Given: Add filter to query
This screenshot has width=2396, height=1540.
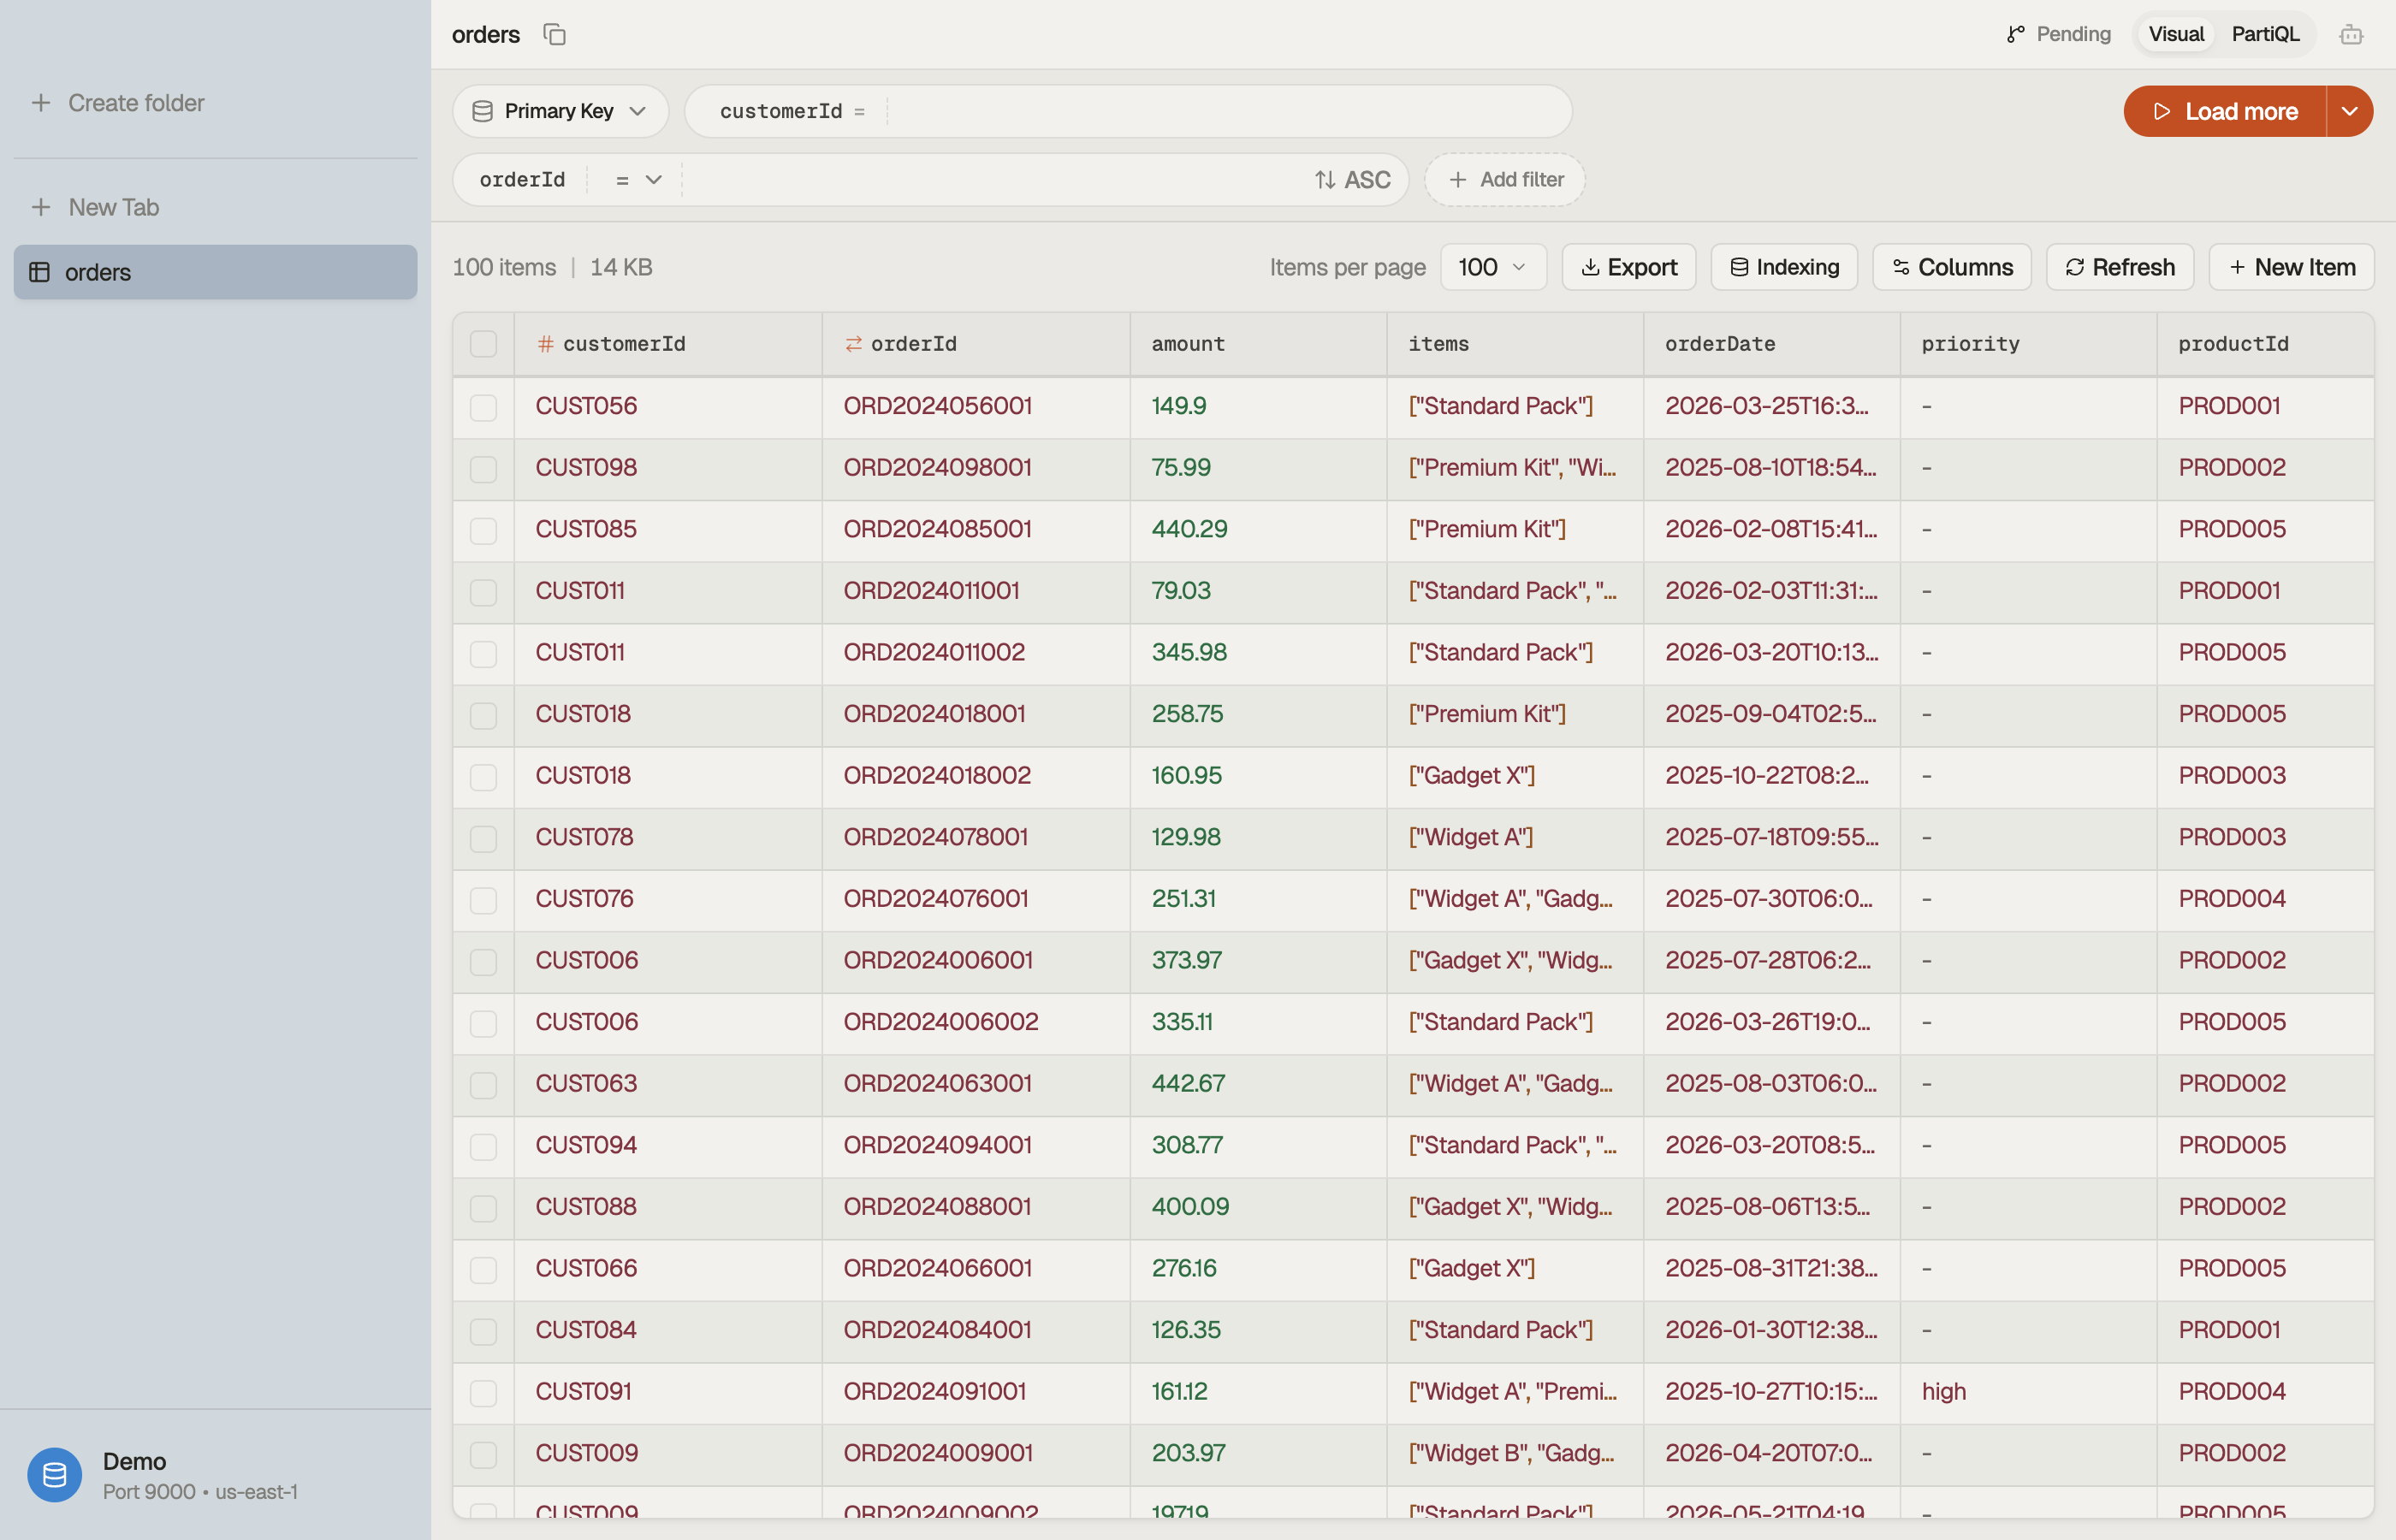Looking at the screenshot, I should (x=1505, y=180).
